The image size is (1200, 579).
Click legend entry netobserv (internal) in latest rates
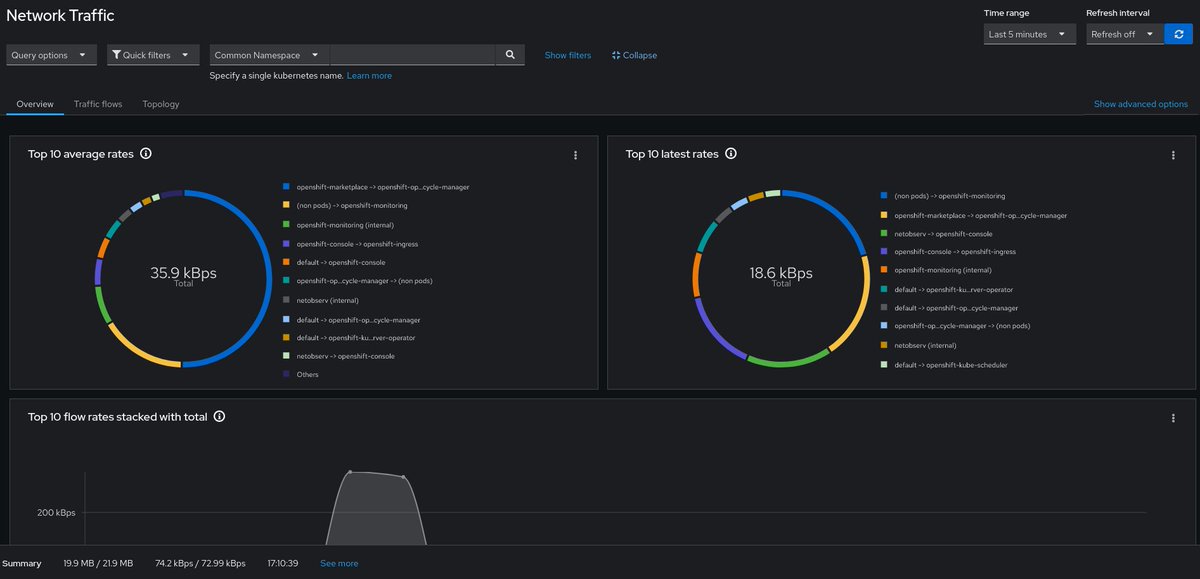pos(925,345)
